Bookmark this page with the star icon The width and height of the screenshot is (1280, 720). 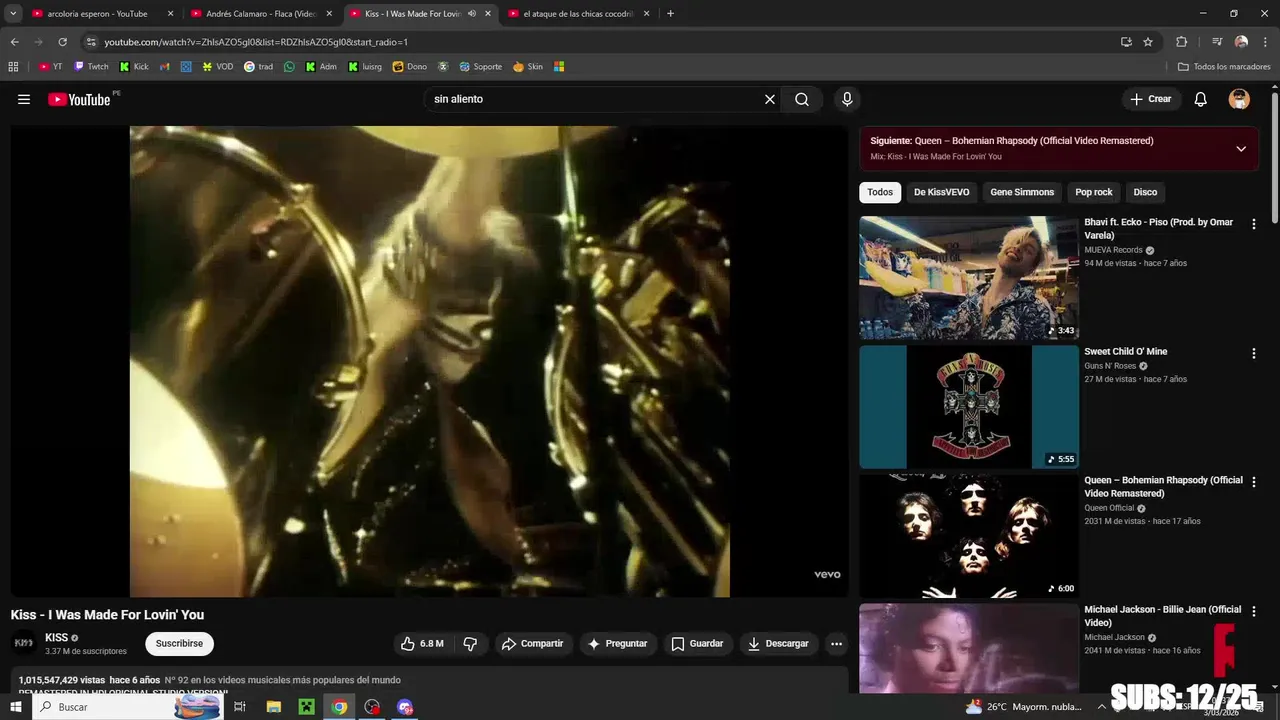[1148, 42]
